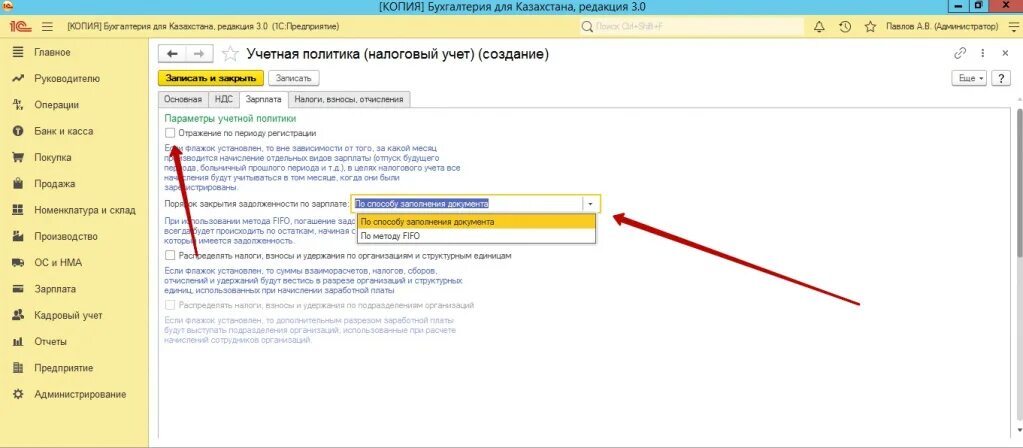Click the global search field
The width and height of the screenshot is (1023, 448).
click(x=692, y=27)
